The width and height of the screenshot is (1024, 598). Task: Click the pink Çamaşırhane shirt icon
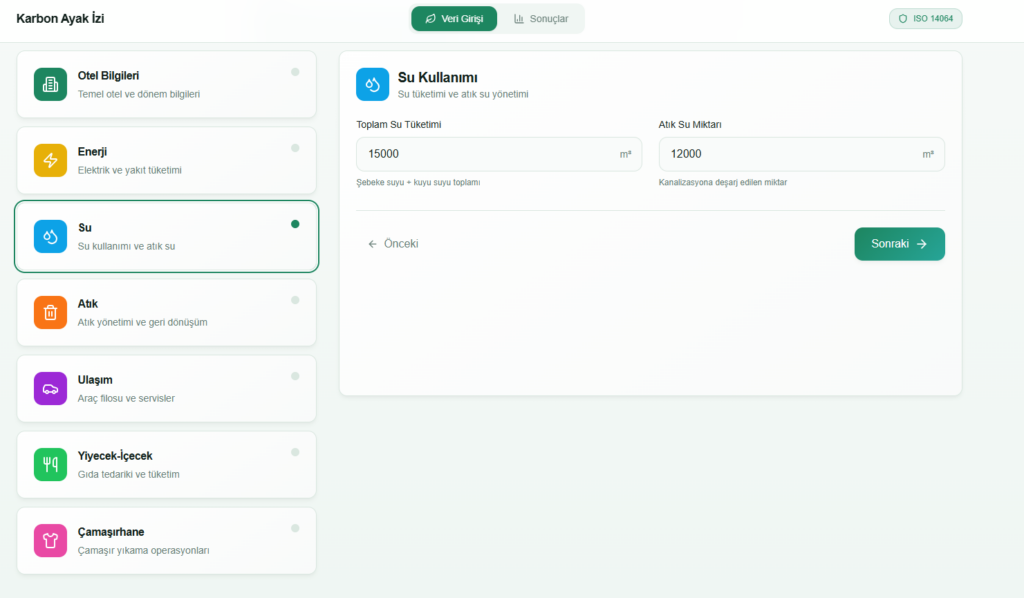click(50, 540)
